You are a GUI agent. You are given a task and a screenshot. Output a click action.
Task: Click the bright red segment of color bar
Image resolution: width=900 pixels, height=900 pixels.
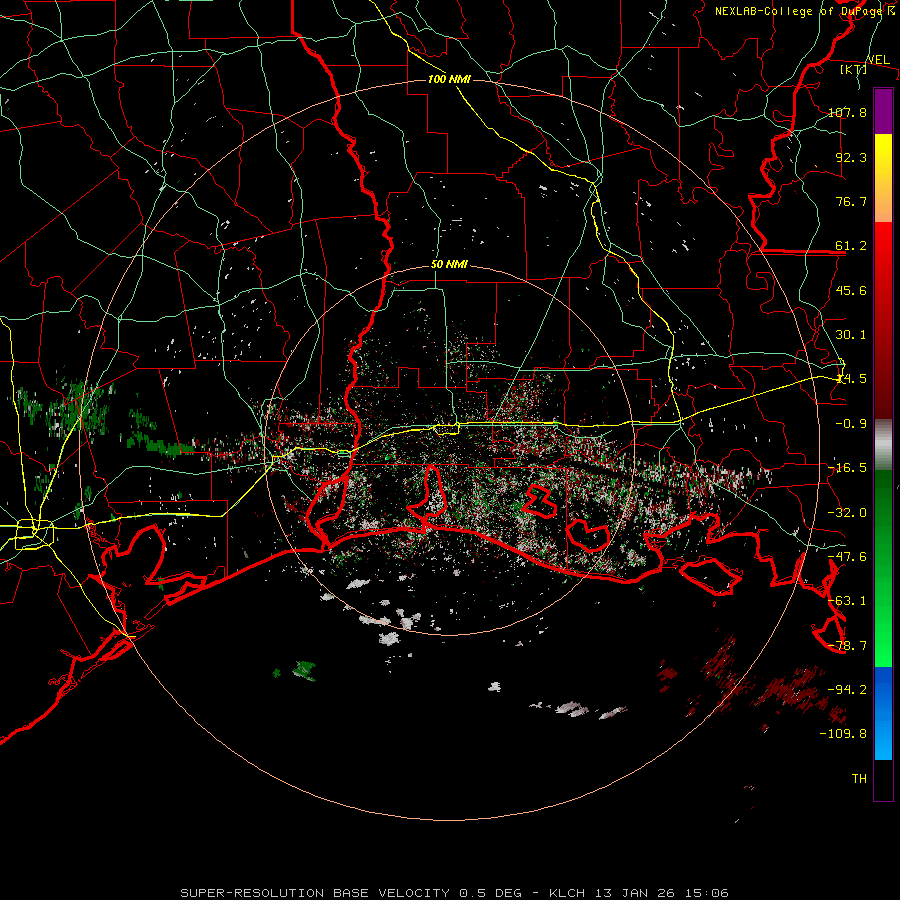(x=883, y=247)
